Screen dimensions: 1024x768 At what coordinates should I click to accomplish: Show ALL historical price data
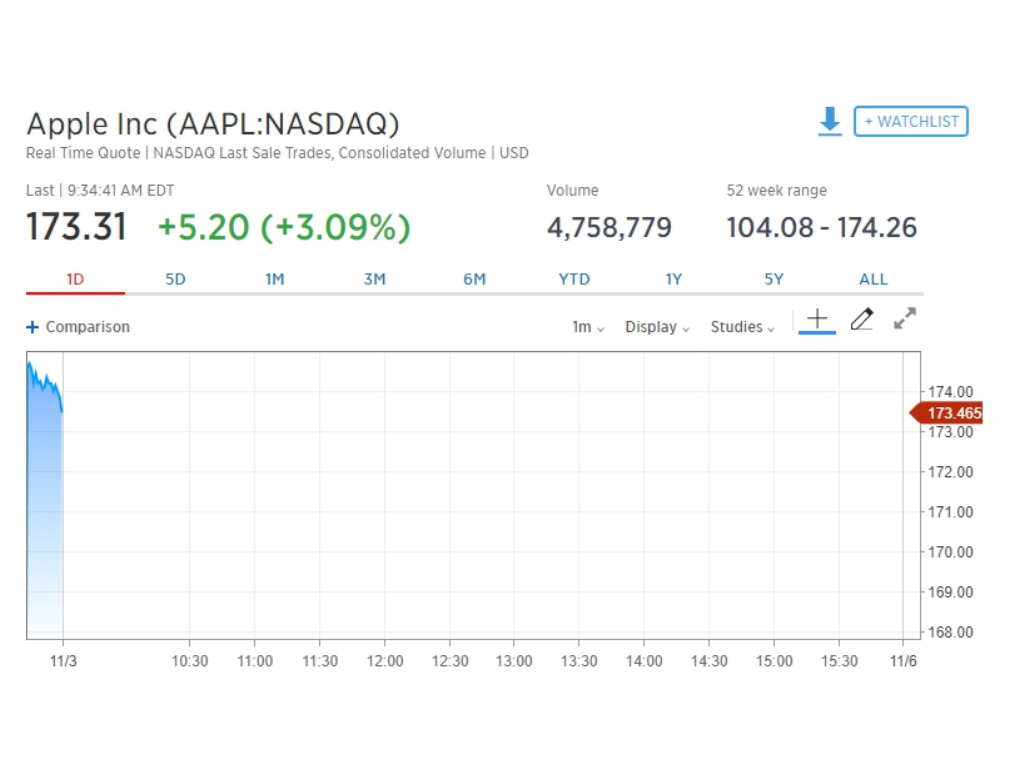pos(873,280)
